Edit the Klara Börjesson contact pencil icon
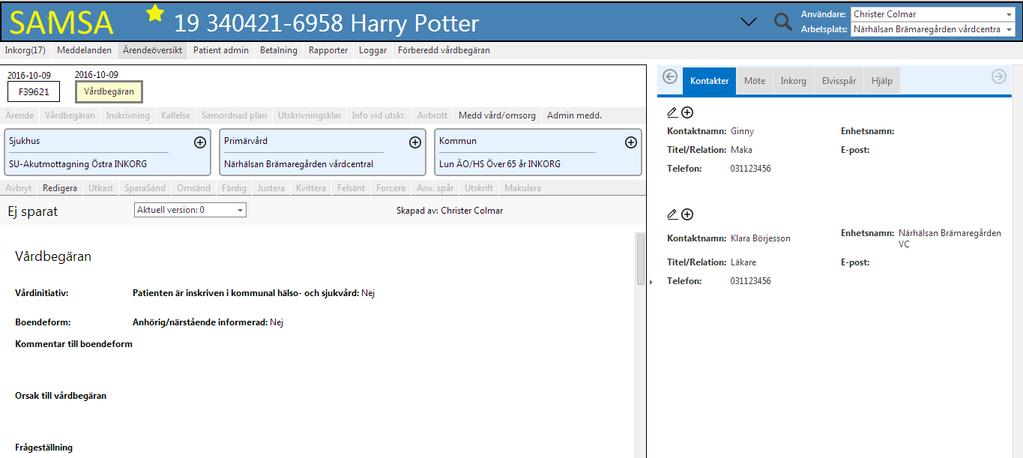The height and width of the screenshot is (458, 1023). click(673, 214)
